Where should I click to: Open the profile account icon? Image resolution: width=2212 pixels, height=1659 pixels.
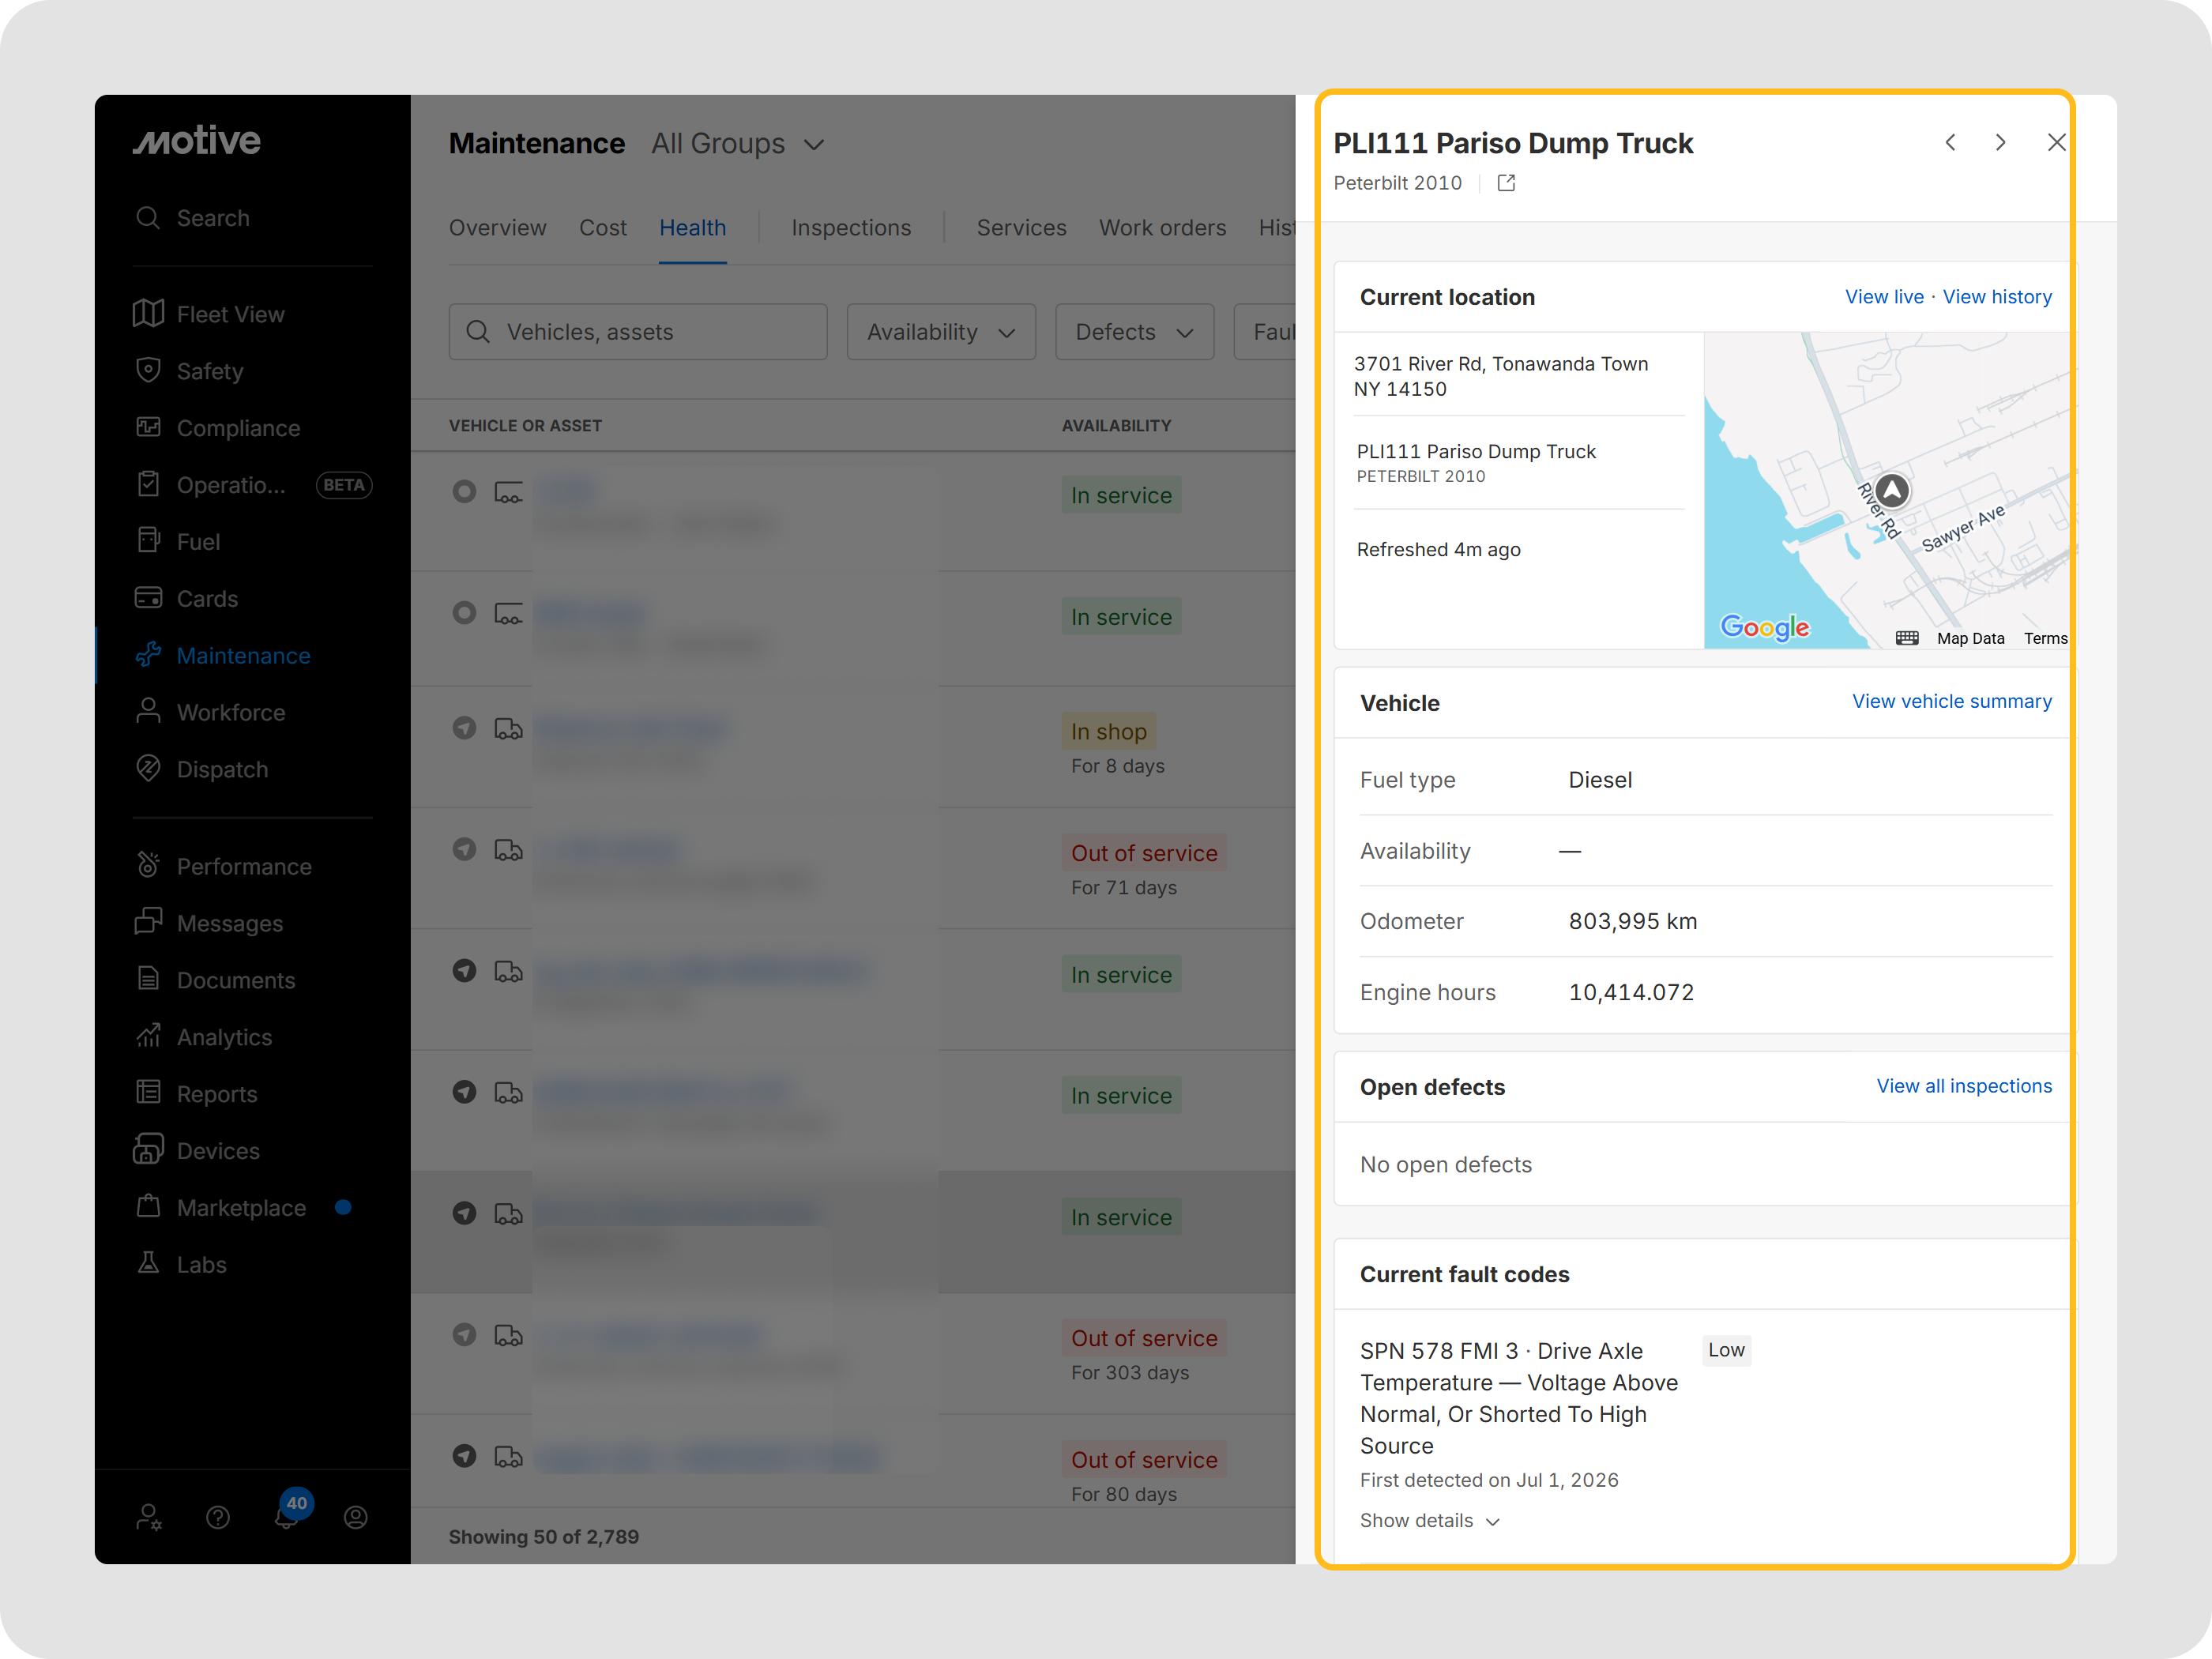[x=356, y=1518]
